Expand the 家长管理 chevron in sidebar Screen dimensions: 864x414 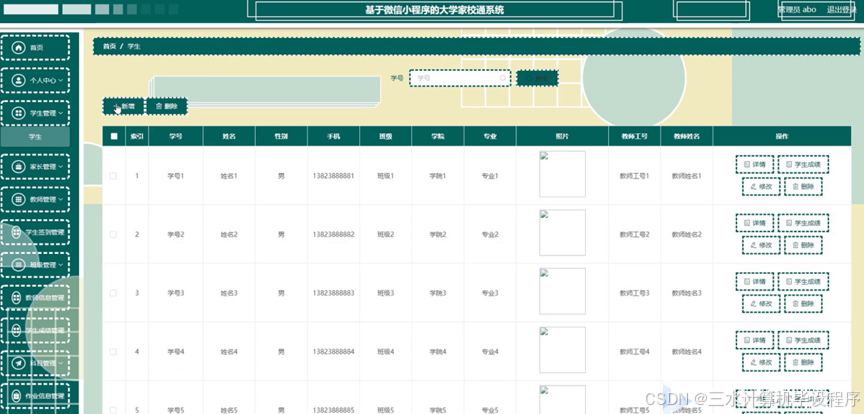click(61, 166)
